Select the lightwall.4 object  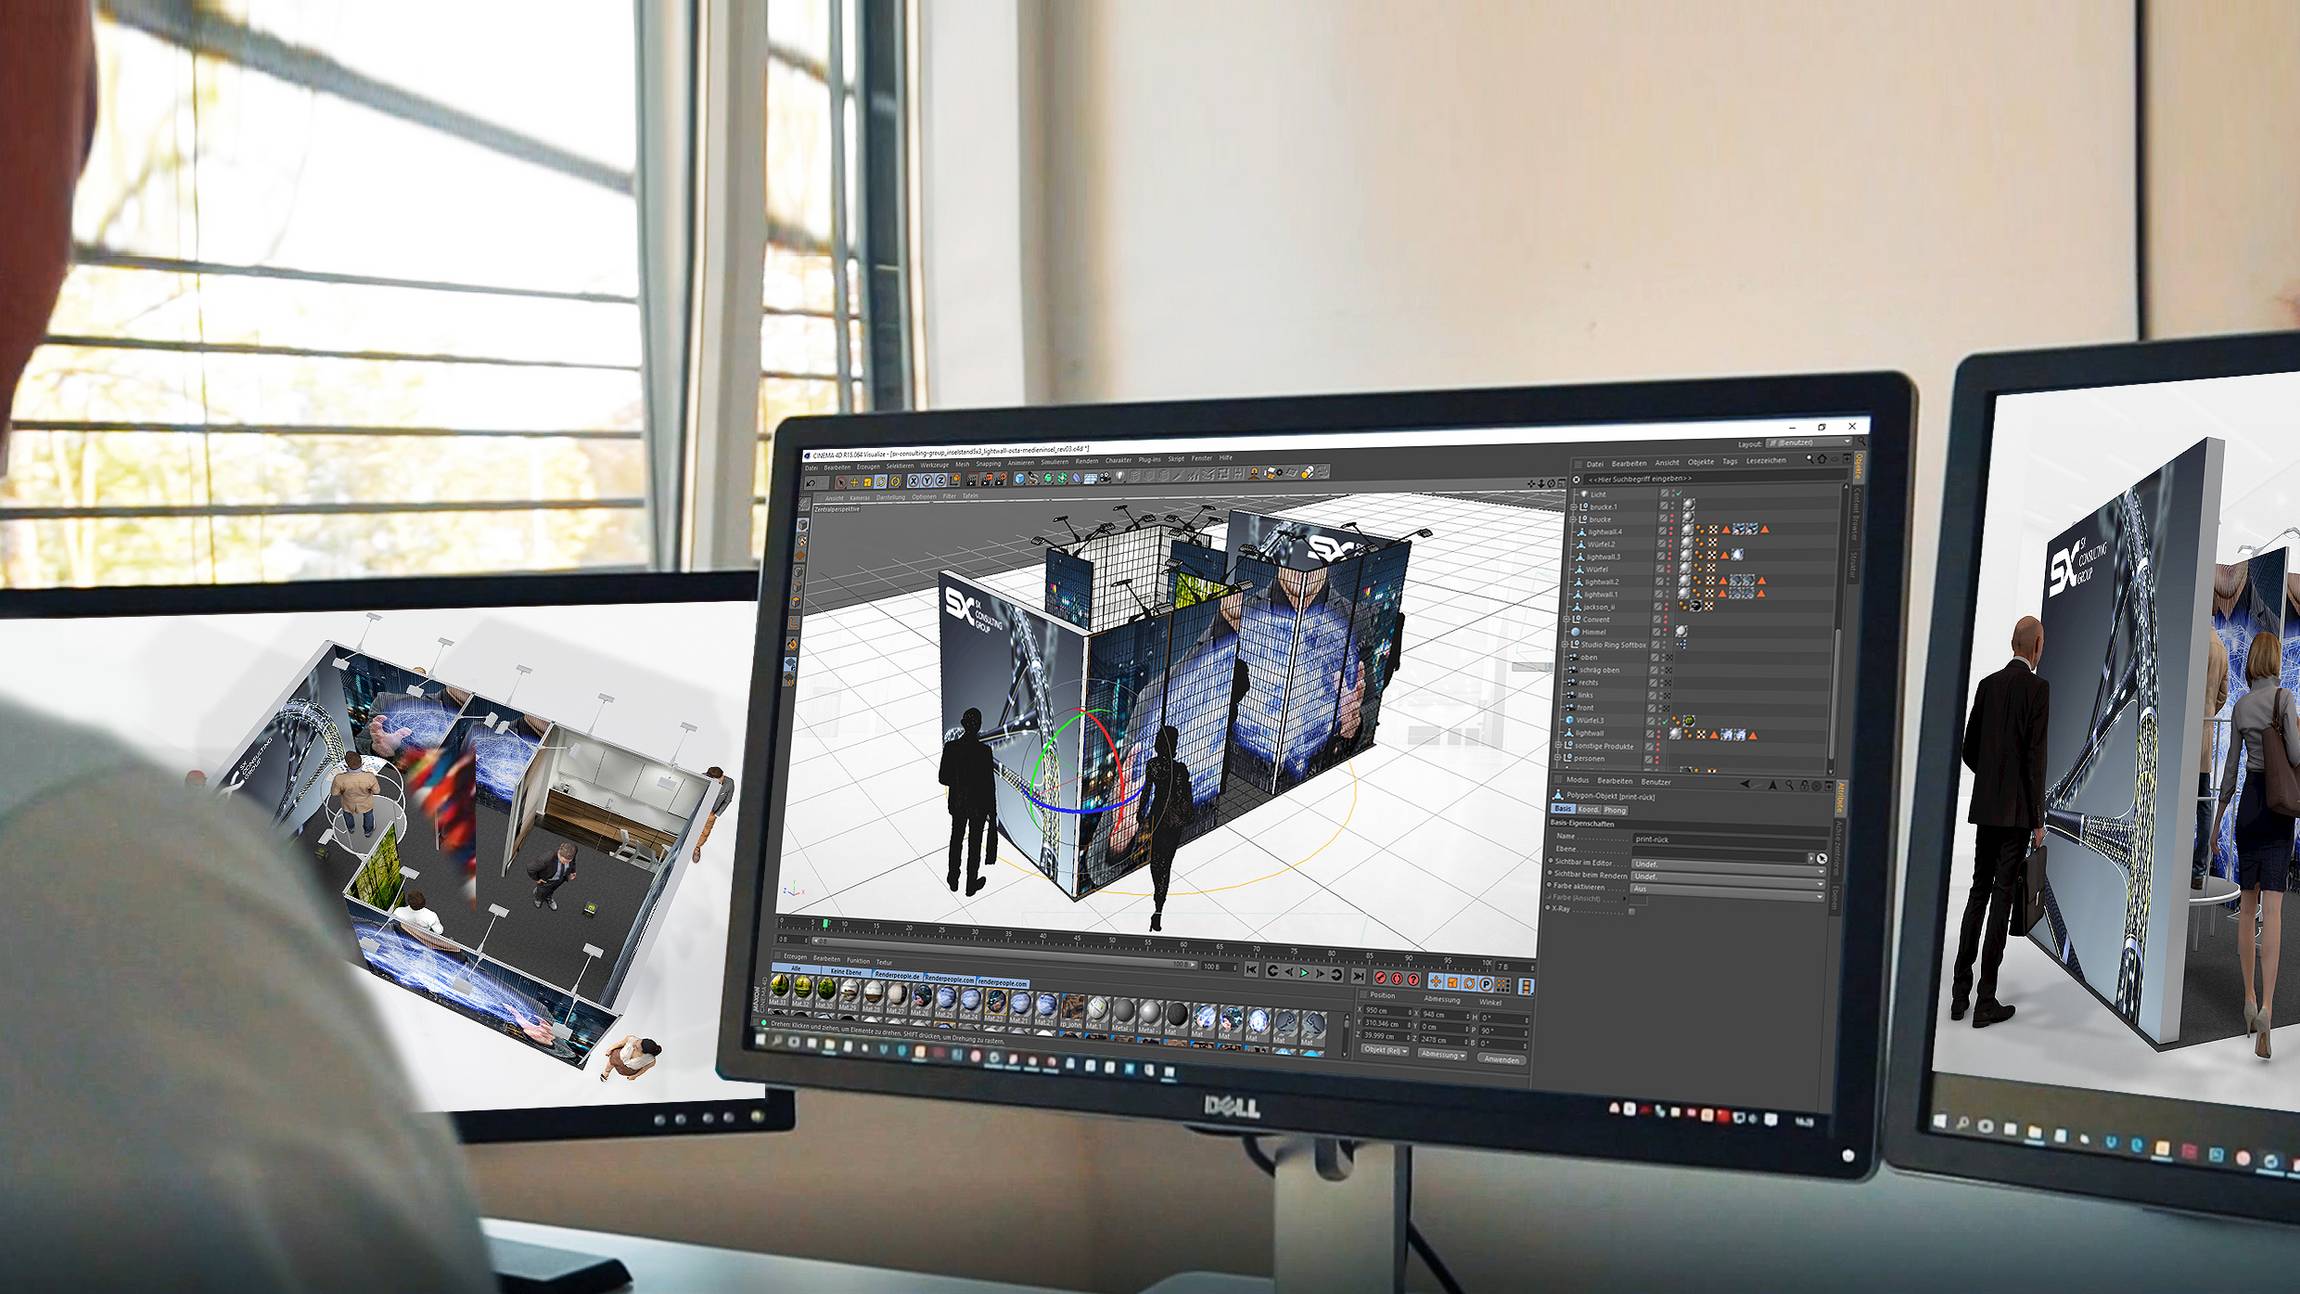[x=1605, y=532]
